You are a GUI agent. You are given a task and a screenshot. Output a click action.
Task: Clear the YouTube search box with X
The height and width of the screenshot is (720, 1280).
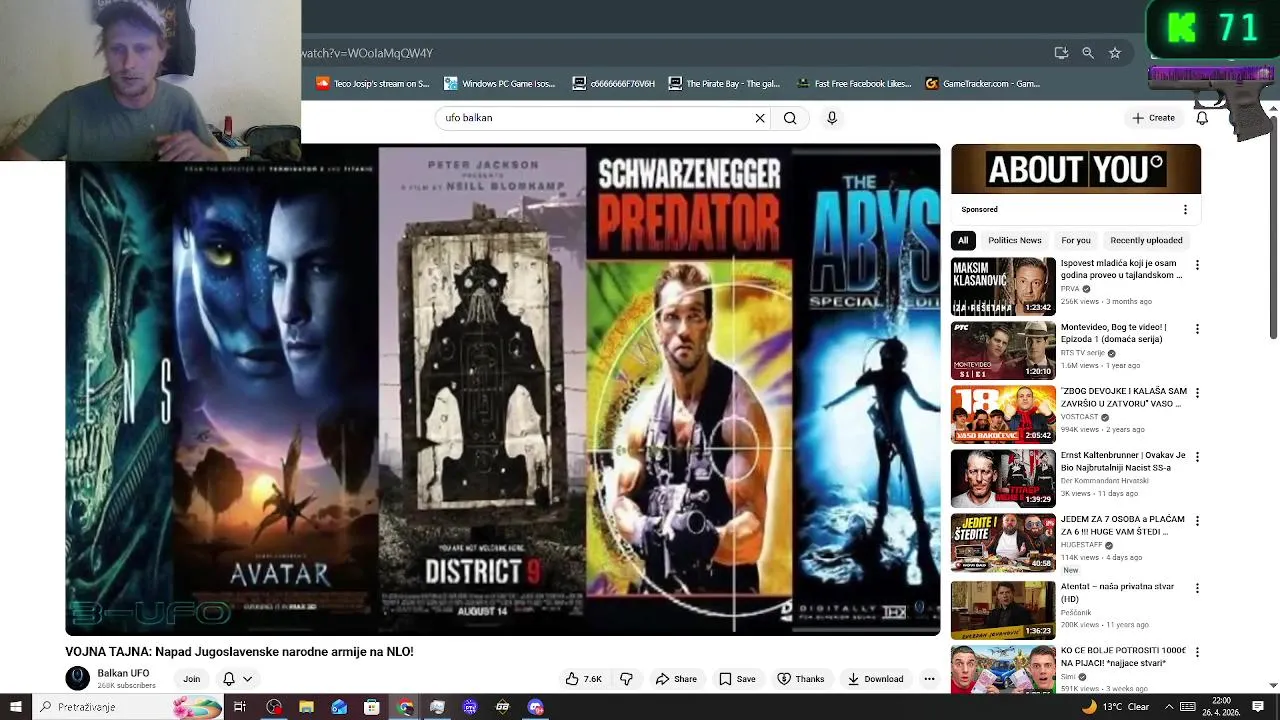pyautogui.click(x=760, y=118)
